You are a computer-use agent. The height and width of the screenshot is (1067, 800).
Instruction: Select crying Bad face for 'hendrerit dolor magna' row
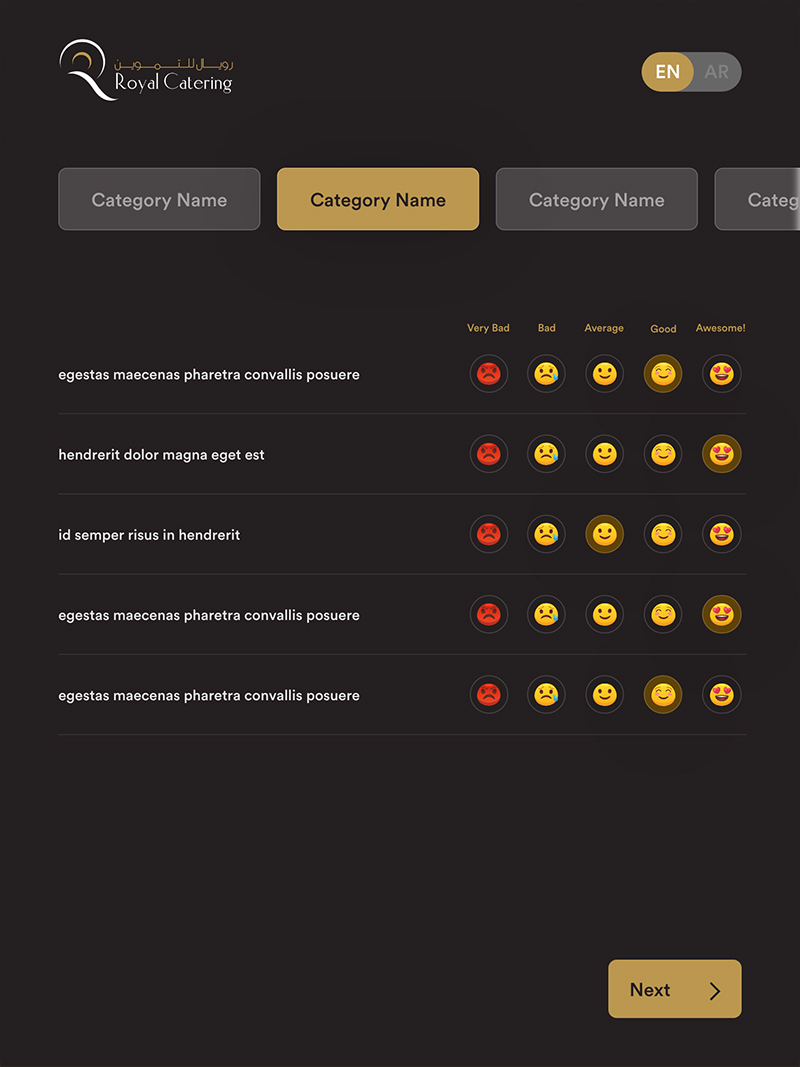[546, 454]
